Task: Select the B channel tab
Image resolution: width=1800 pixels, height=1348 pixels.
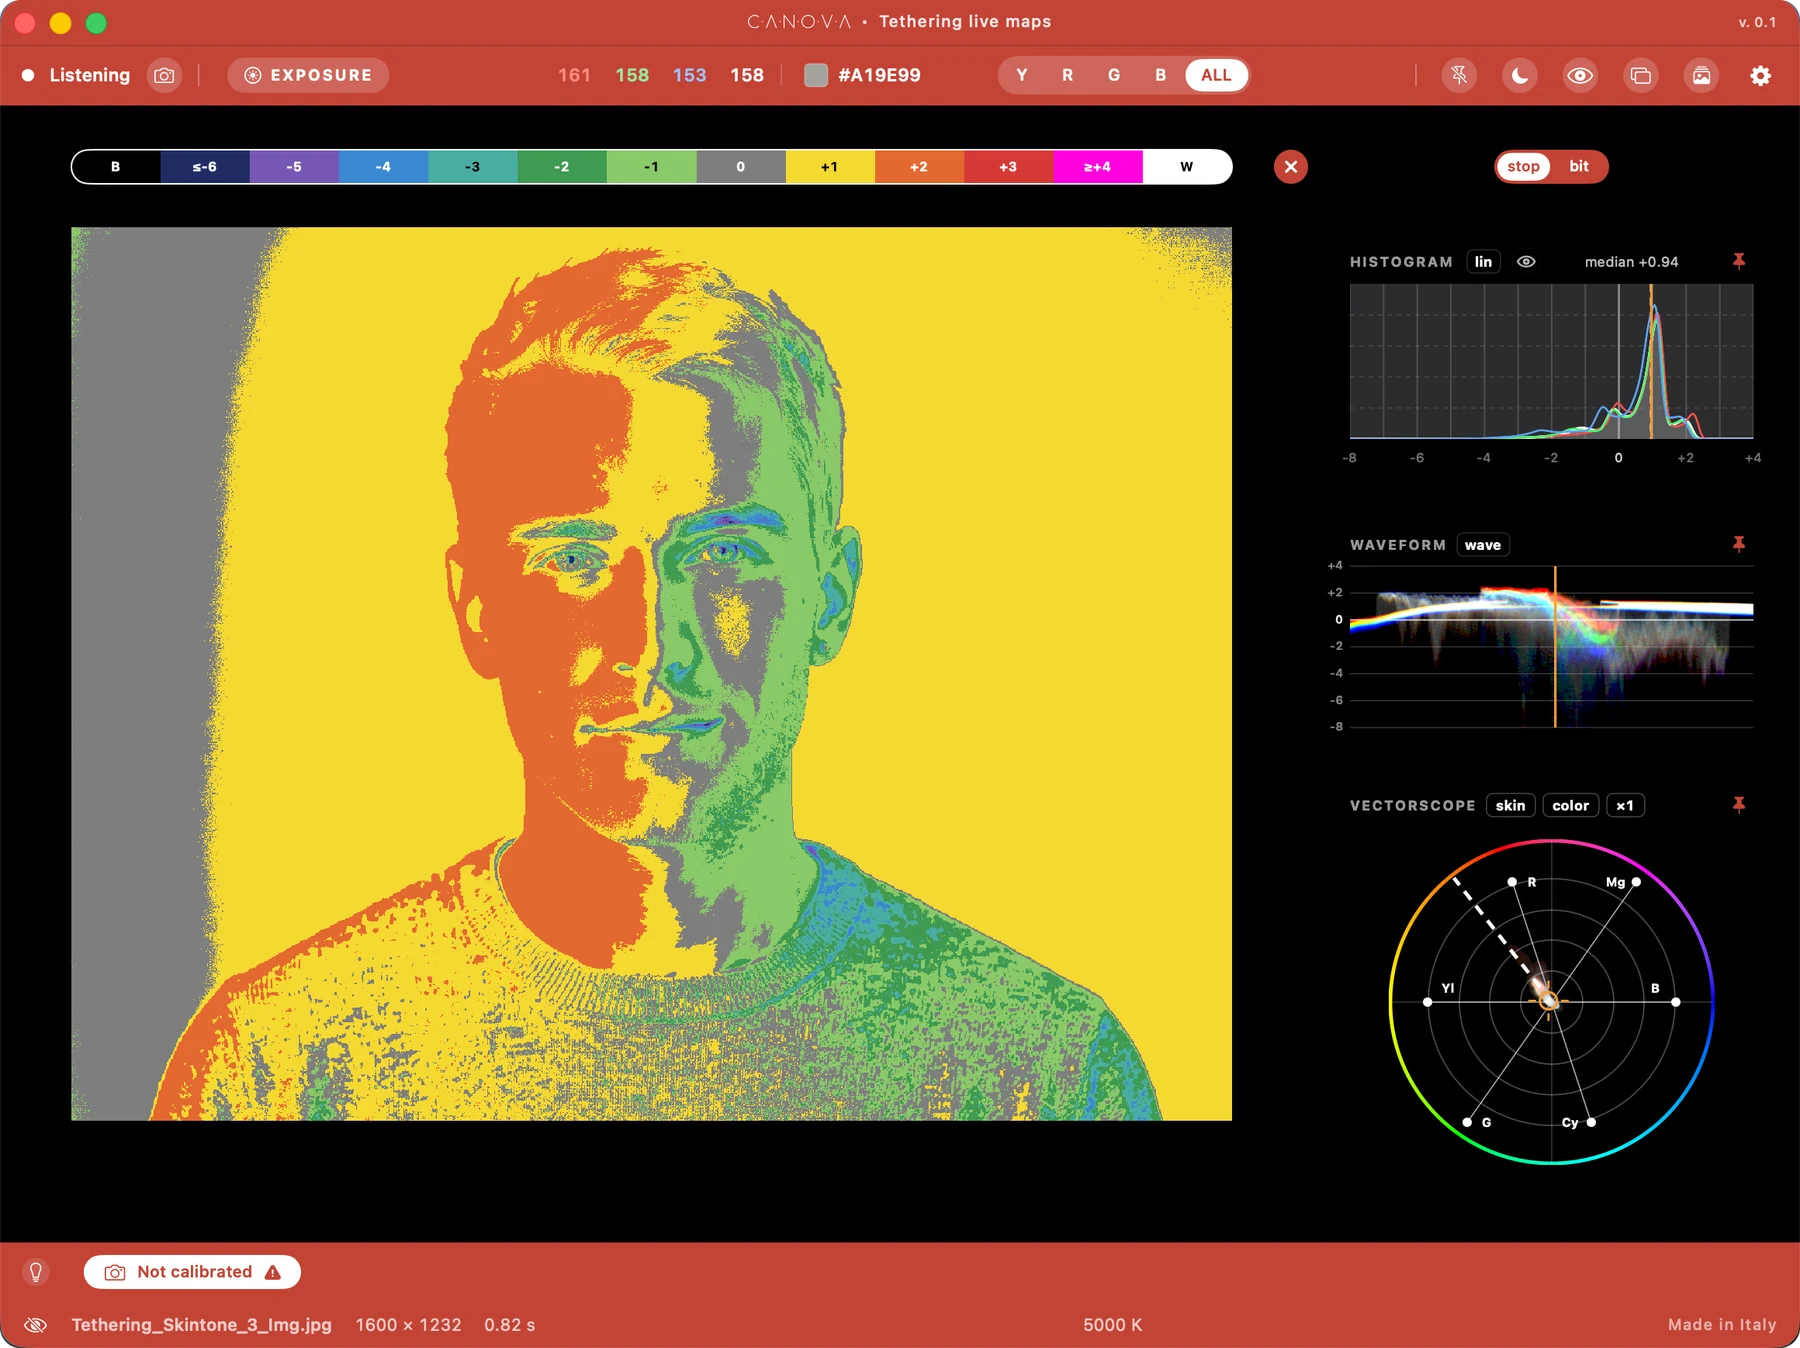Action: (1160, 75)
